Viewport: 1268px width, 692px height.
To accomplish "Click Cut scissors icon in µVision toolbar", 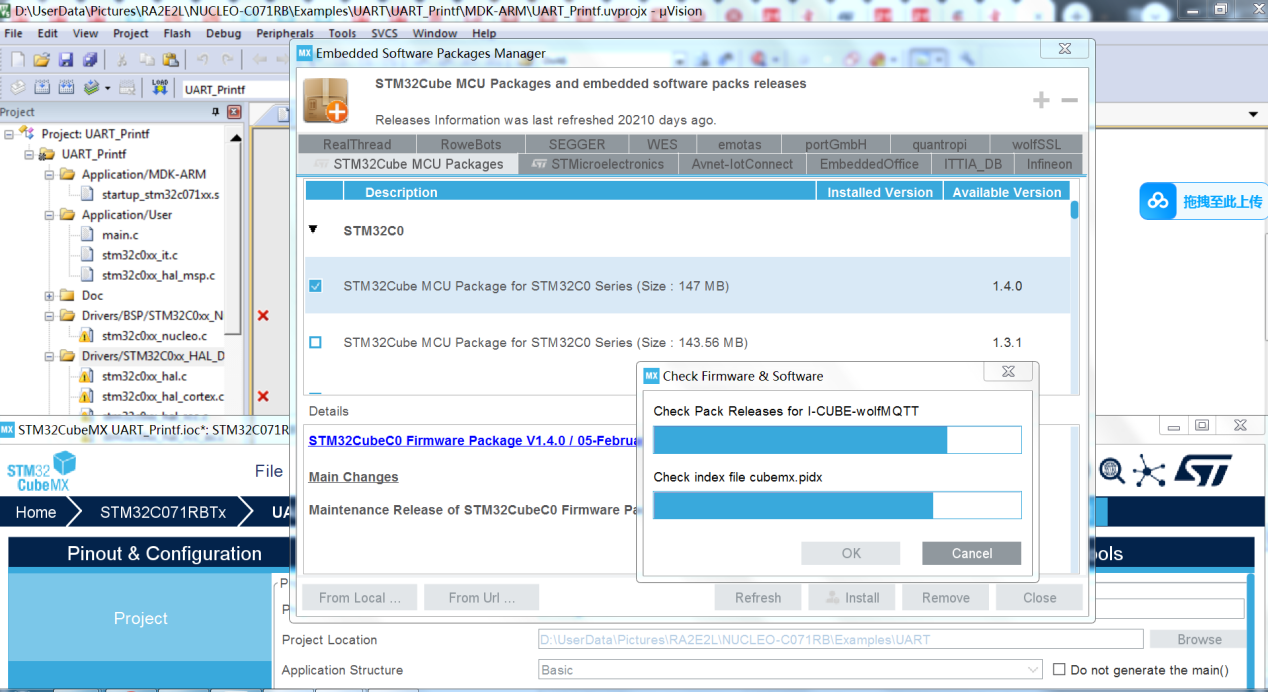I will tap(121, 60).
